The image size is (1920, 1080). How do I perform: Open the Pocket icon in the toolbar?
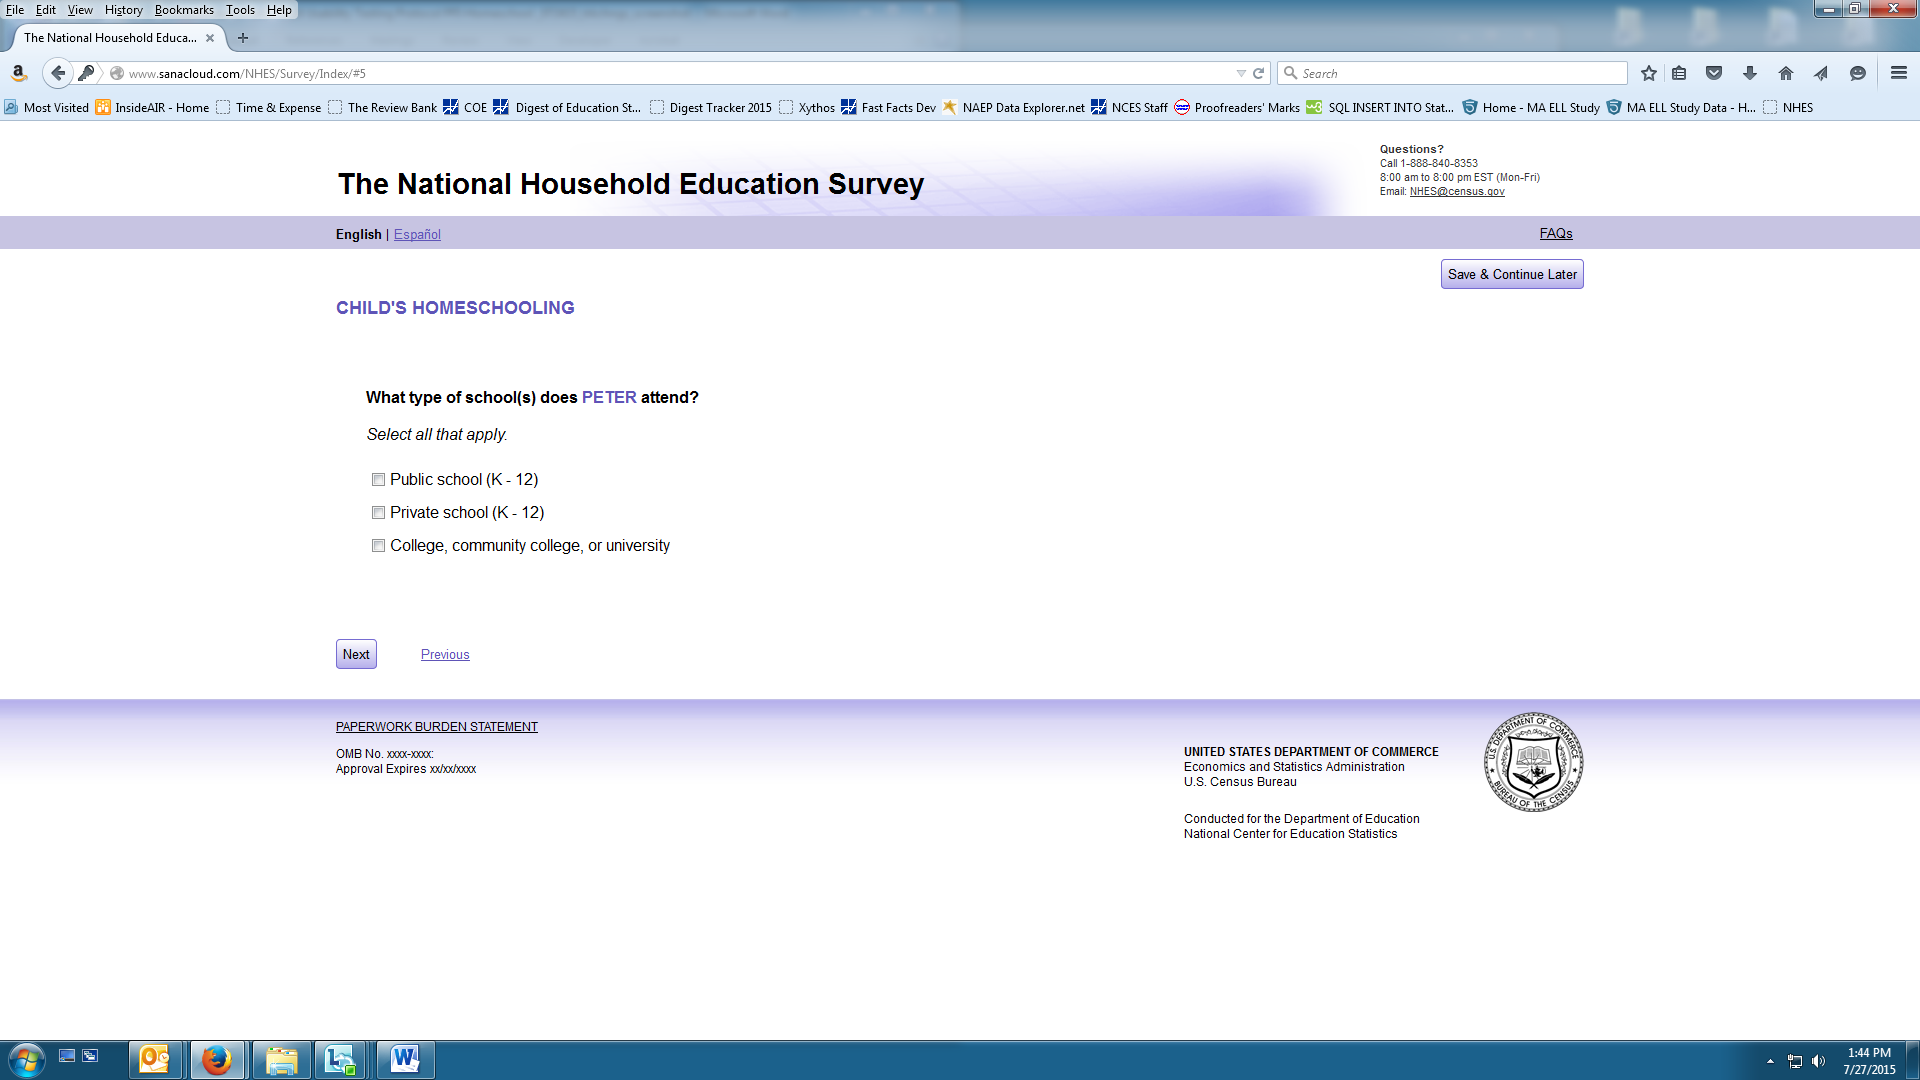coord(1714,73)
